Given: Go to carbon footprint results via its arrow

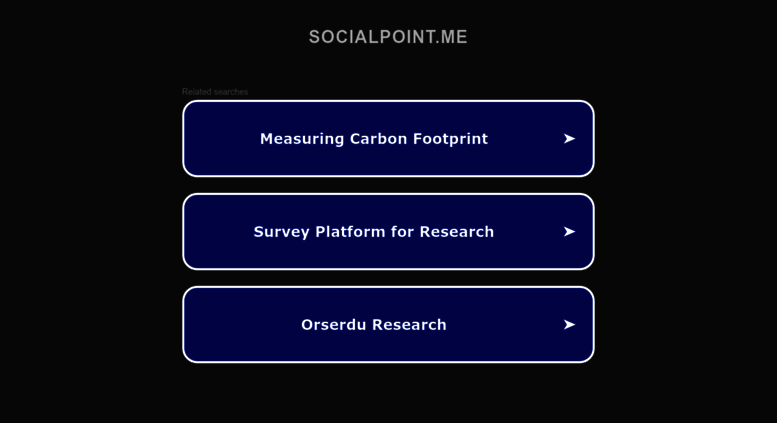Looking at the screenshot, I should 569,139.
